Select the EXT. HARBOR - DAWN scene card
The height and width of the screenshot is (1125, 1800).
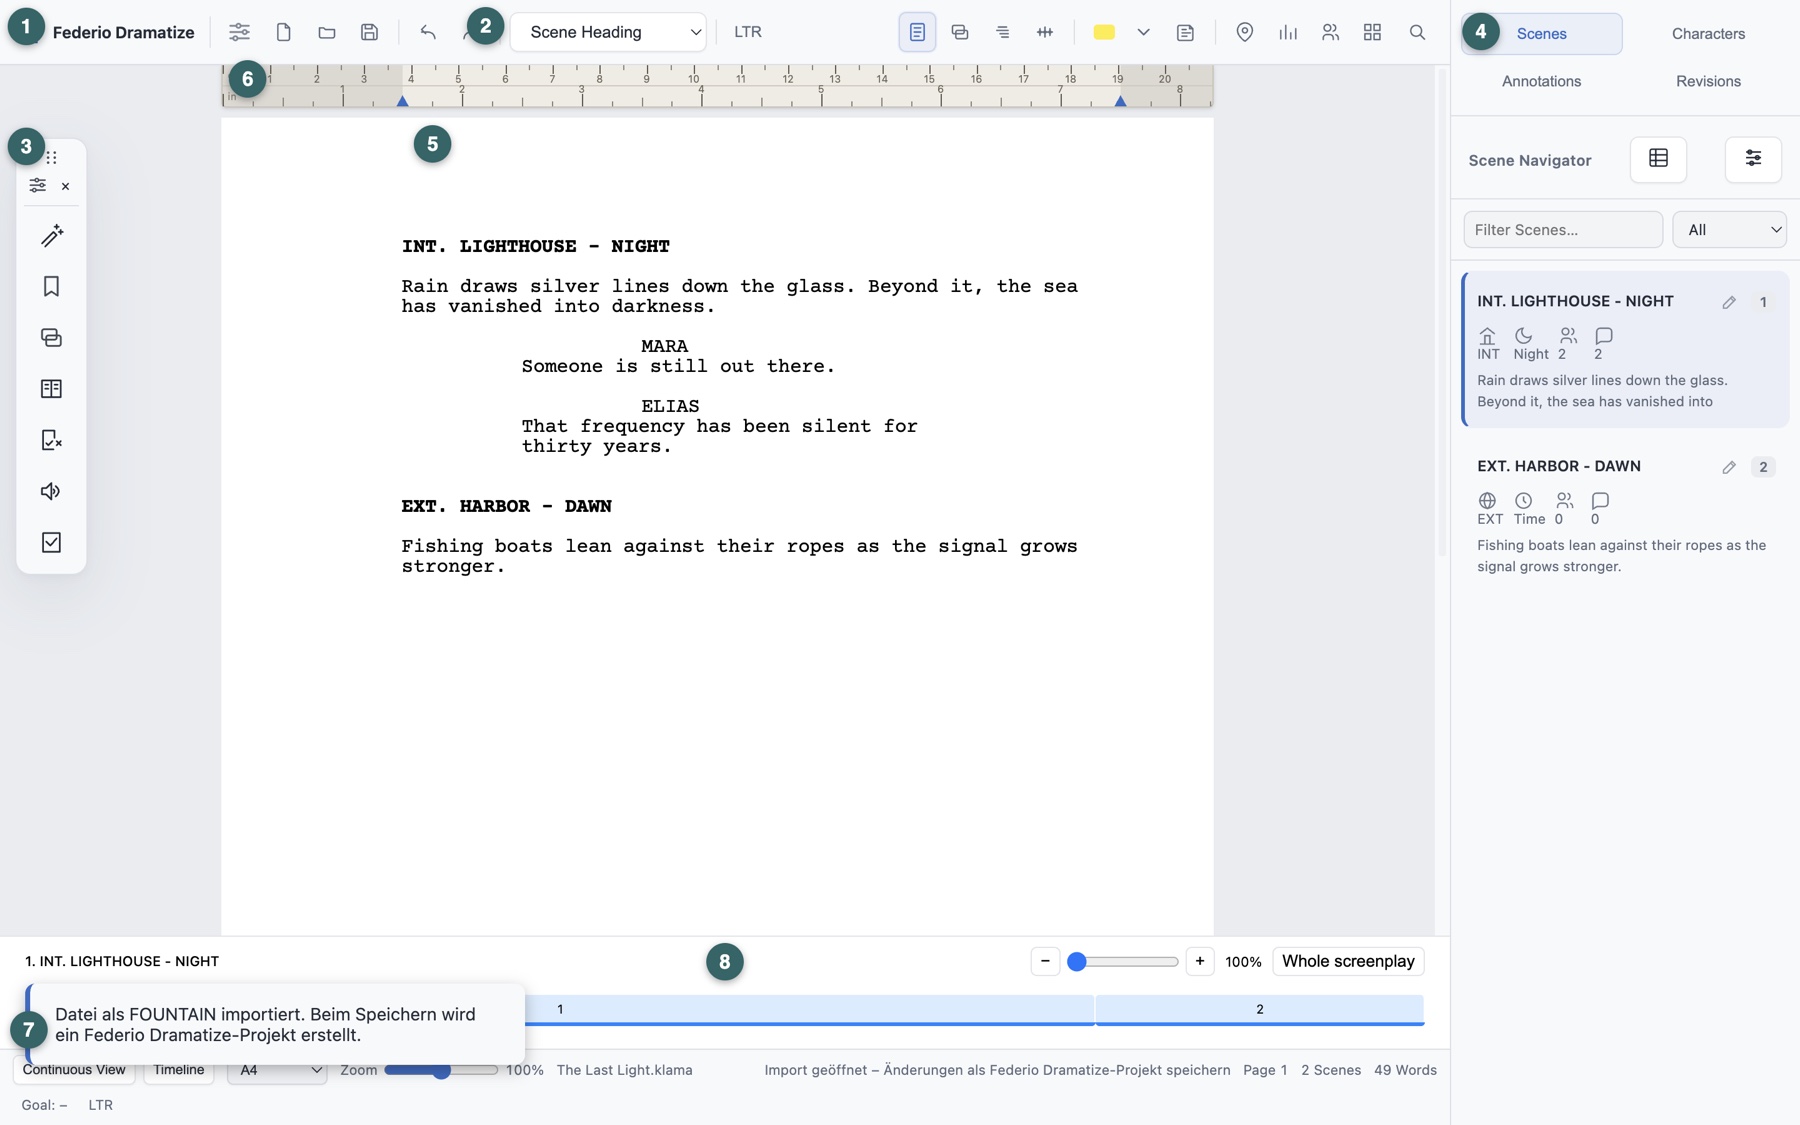coord(1626,515)
